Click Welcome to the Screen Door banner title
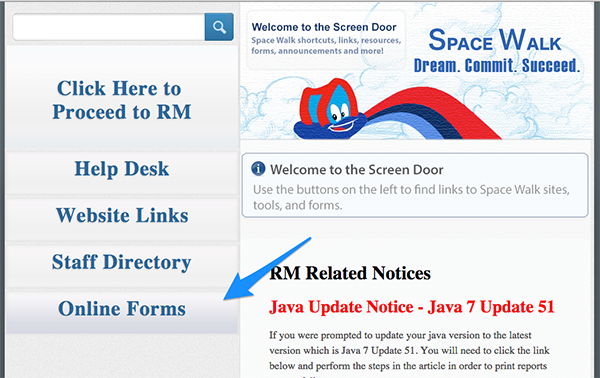600x378 pixels. click(324, 27)
